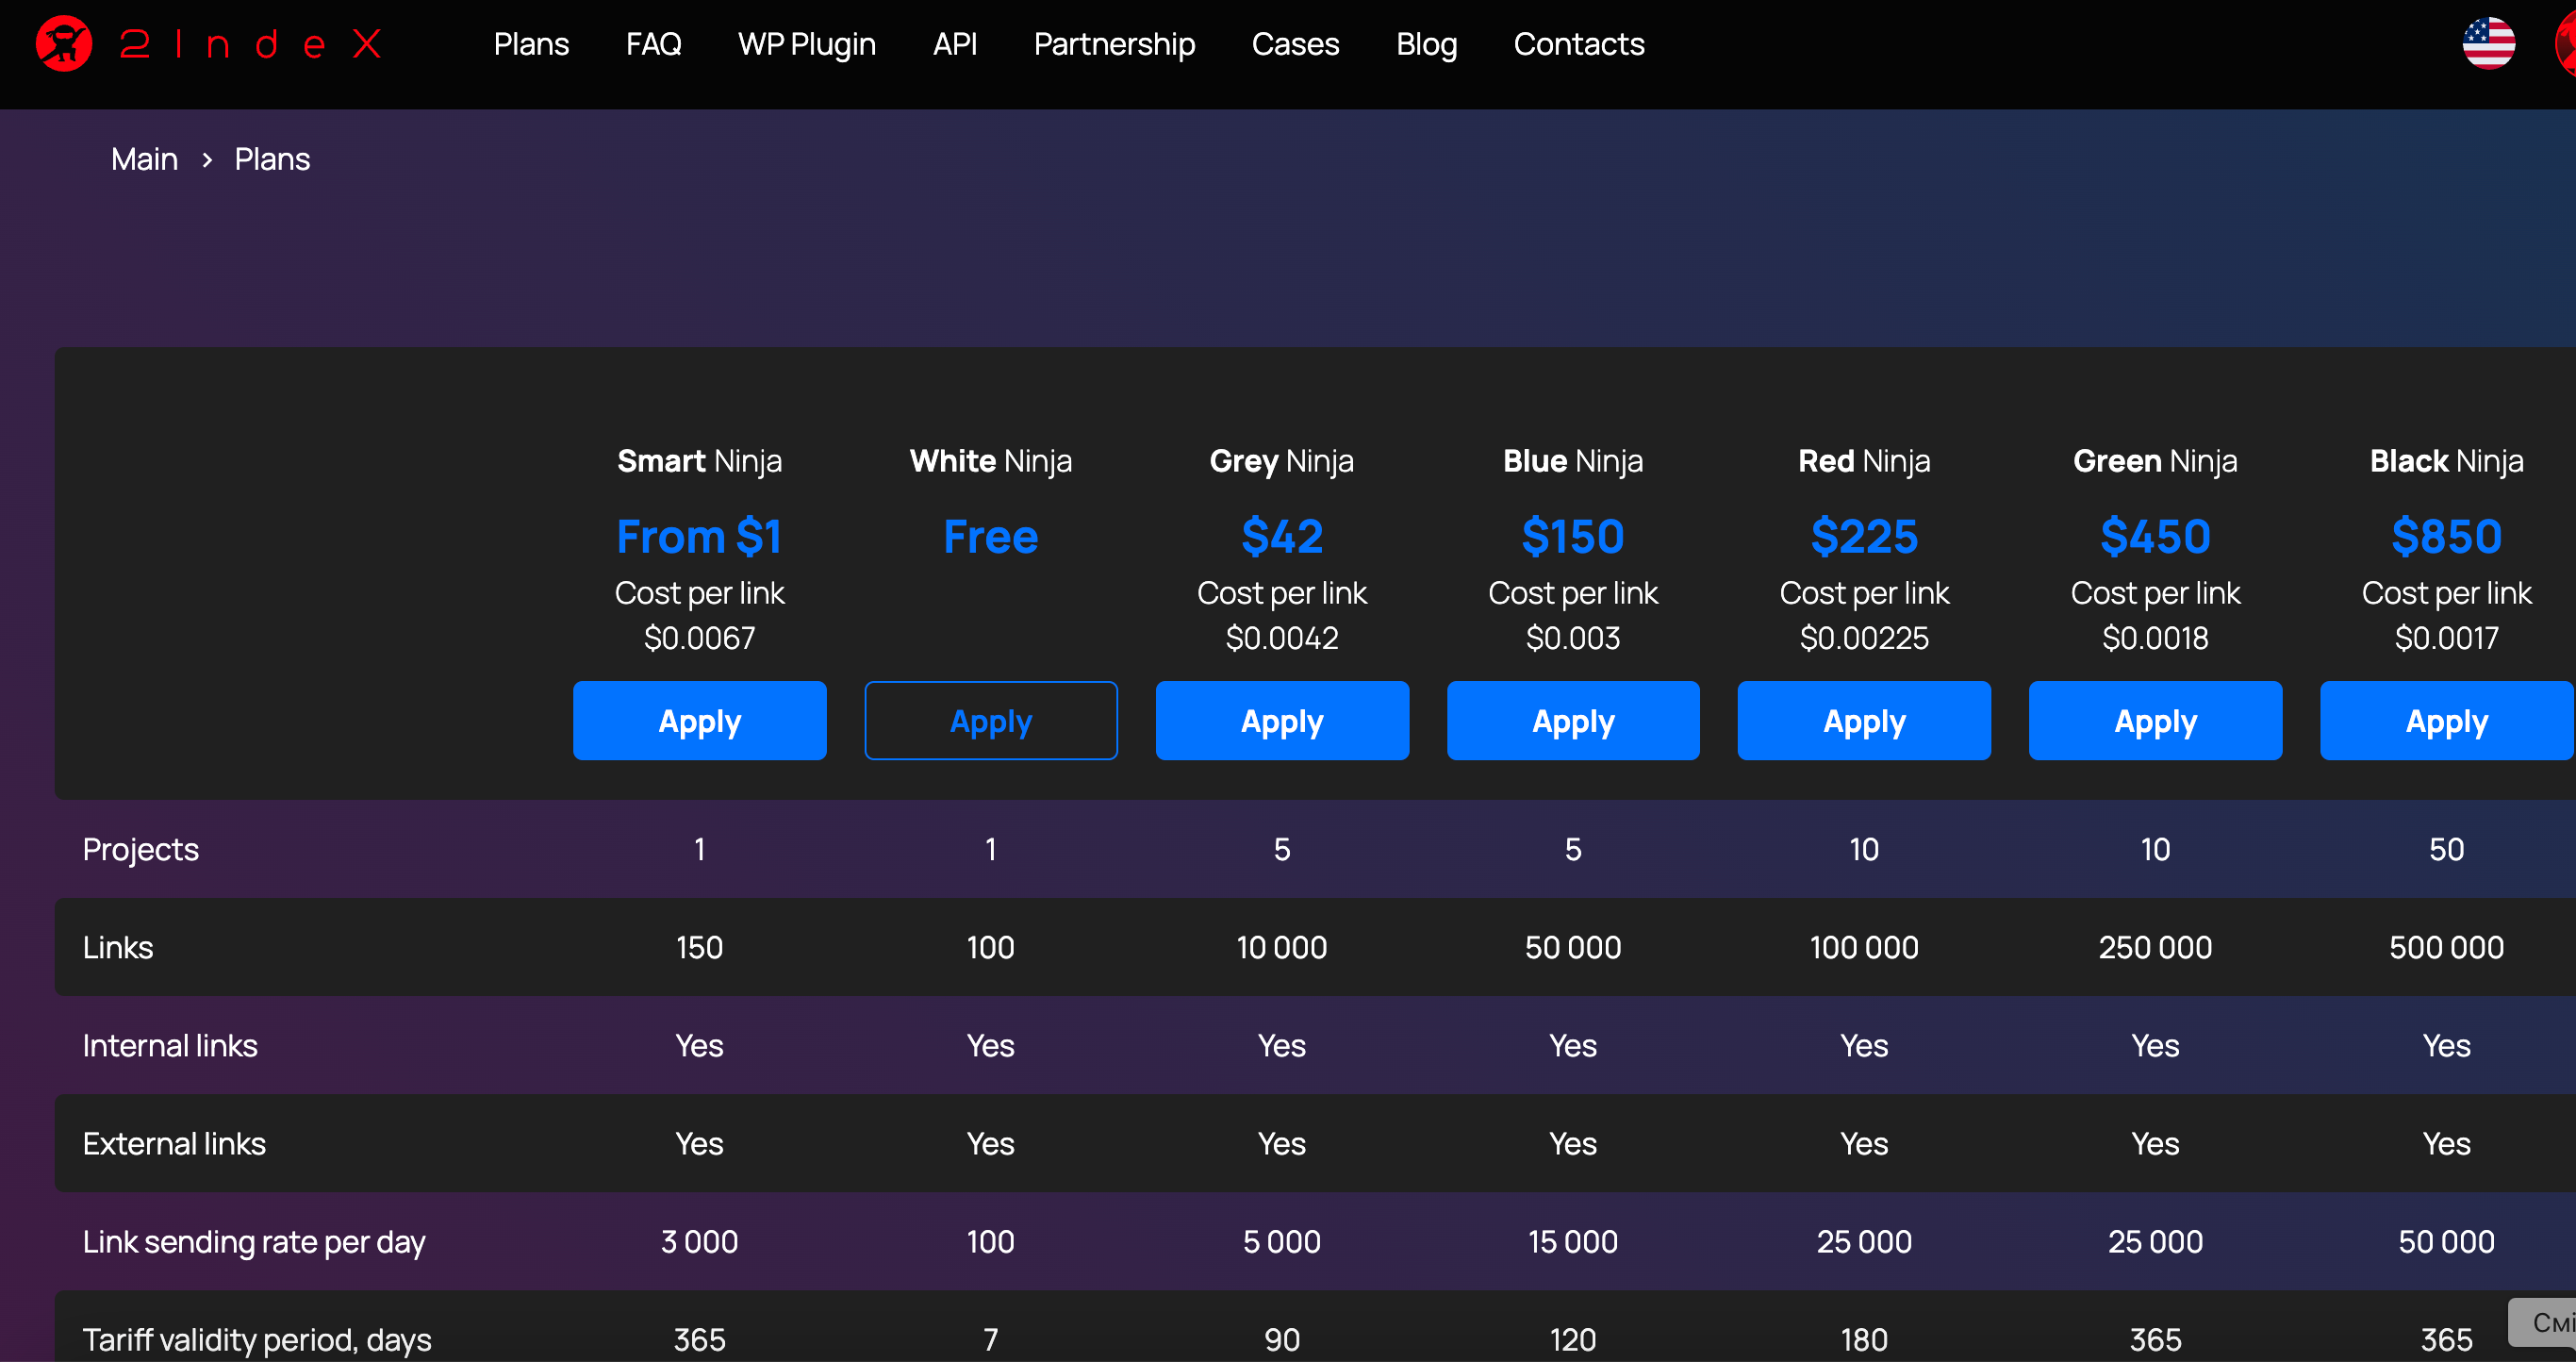Click the grey floating widget at bottom right
The width and height of the screenshot is (2576, 1362).
click(2545, 1322)
